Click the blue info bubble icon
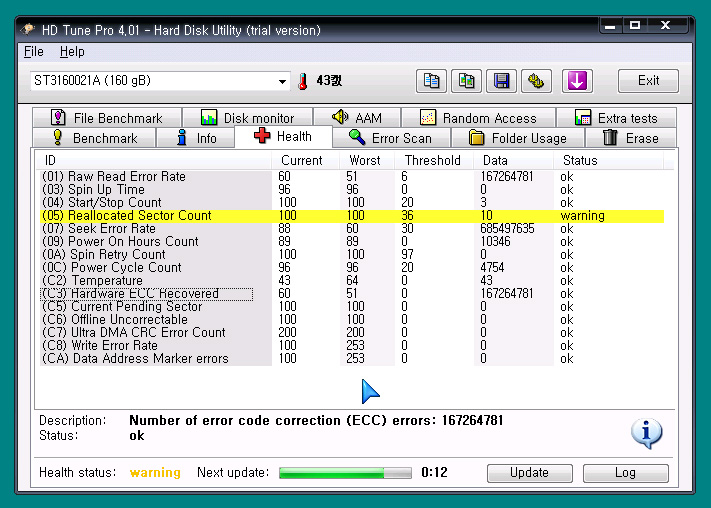The height and width of the screenshot is (508, 711). (646, 433)
